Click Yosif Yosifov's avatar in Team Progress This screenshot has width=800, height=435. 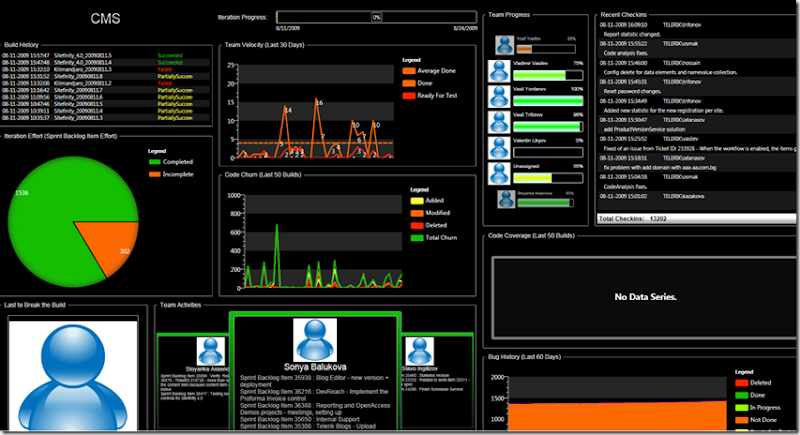point(505,45)
